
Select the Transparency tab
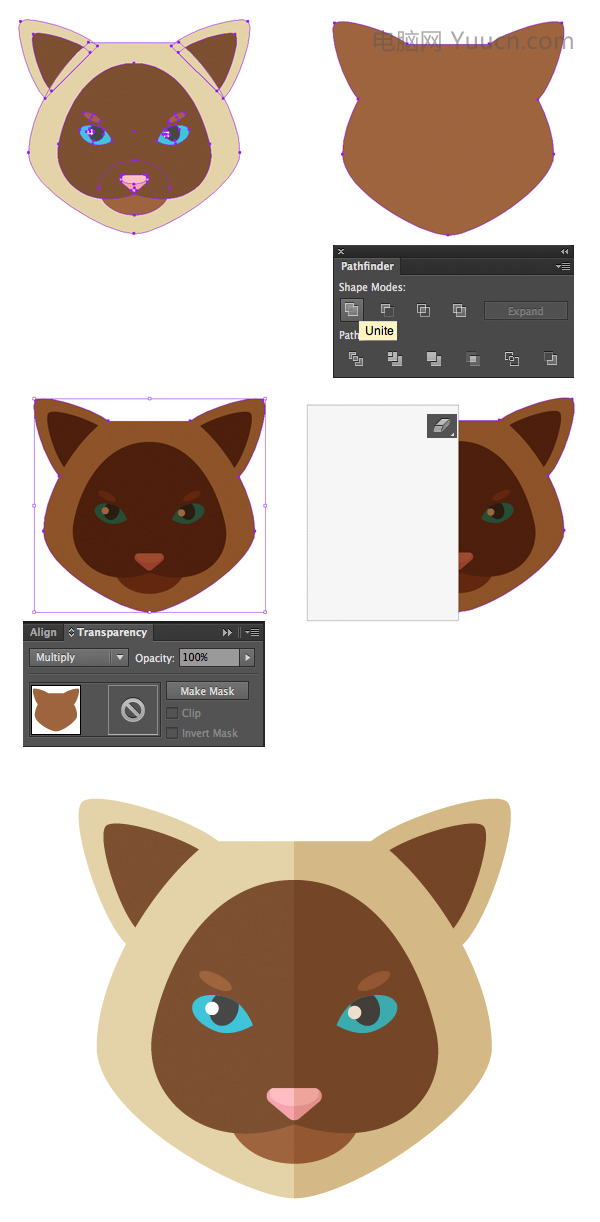coord(111,632)
